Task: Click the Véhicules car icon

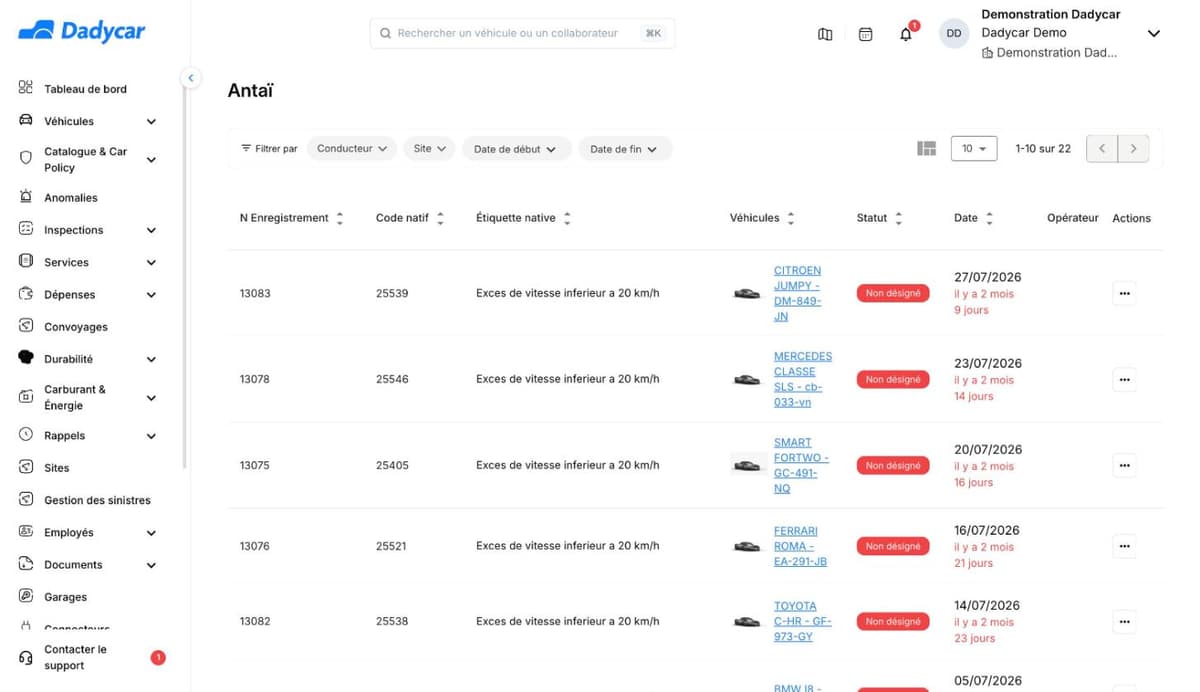Action: pyautogui.click(x=26, y=120)
